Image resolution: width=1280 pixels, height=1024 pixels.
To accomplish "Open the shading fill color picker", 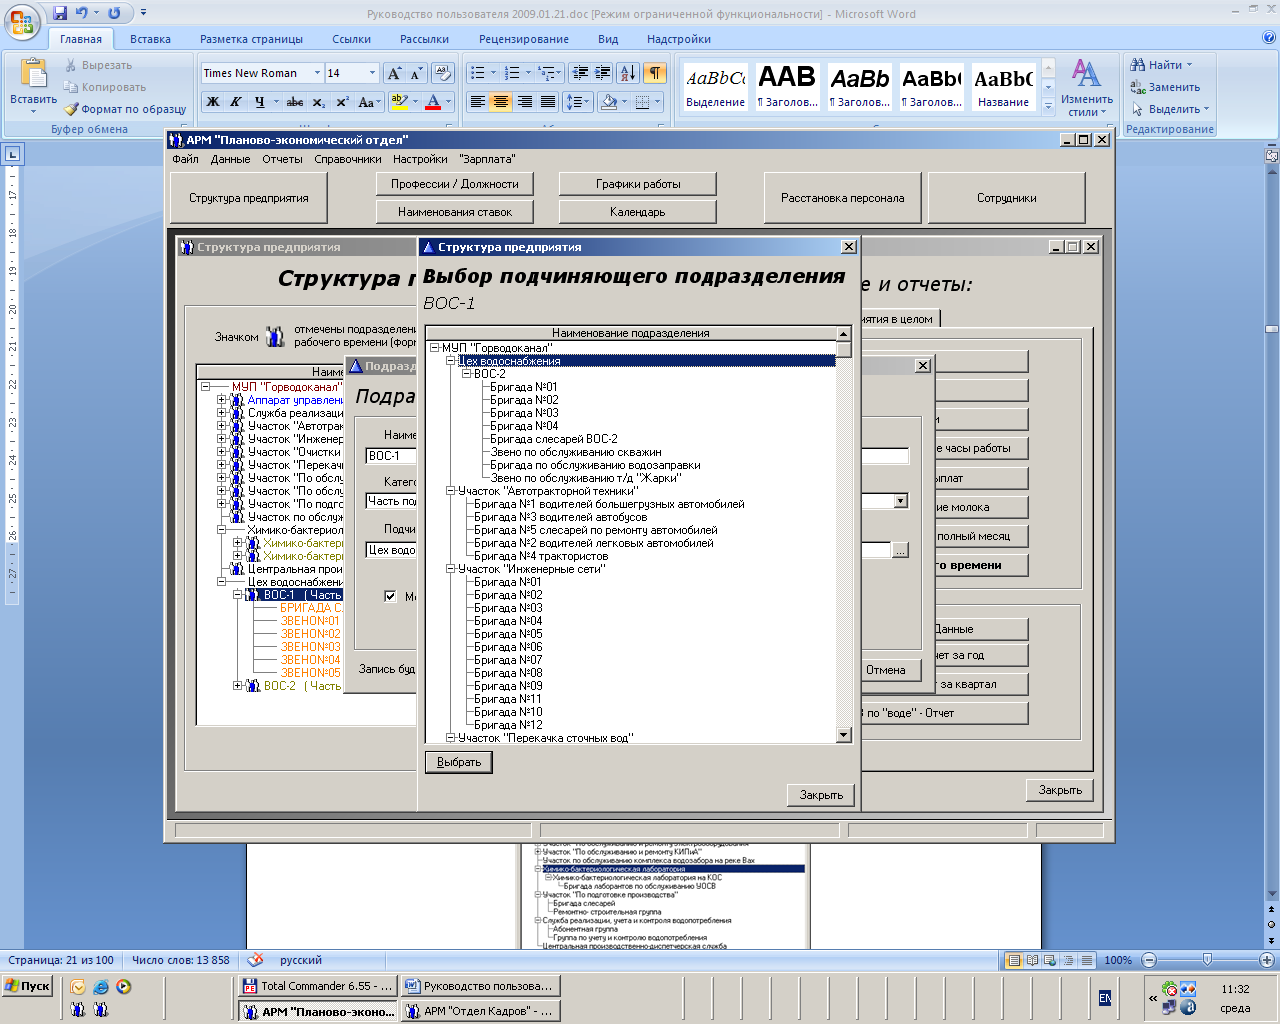I will click(x=623, y=102).
